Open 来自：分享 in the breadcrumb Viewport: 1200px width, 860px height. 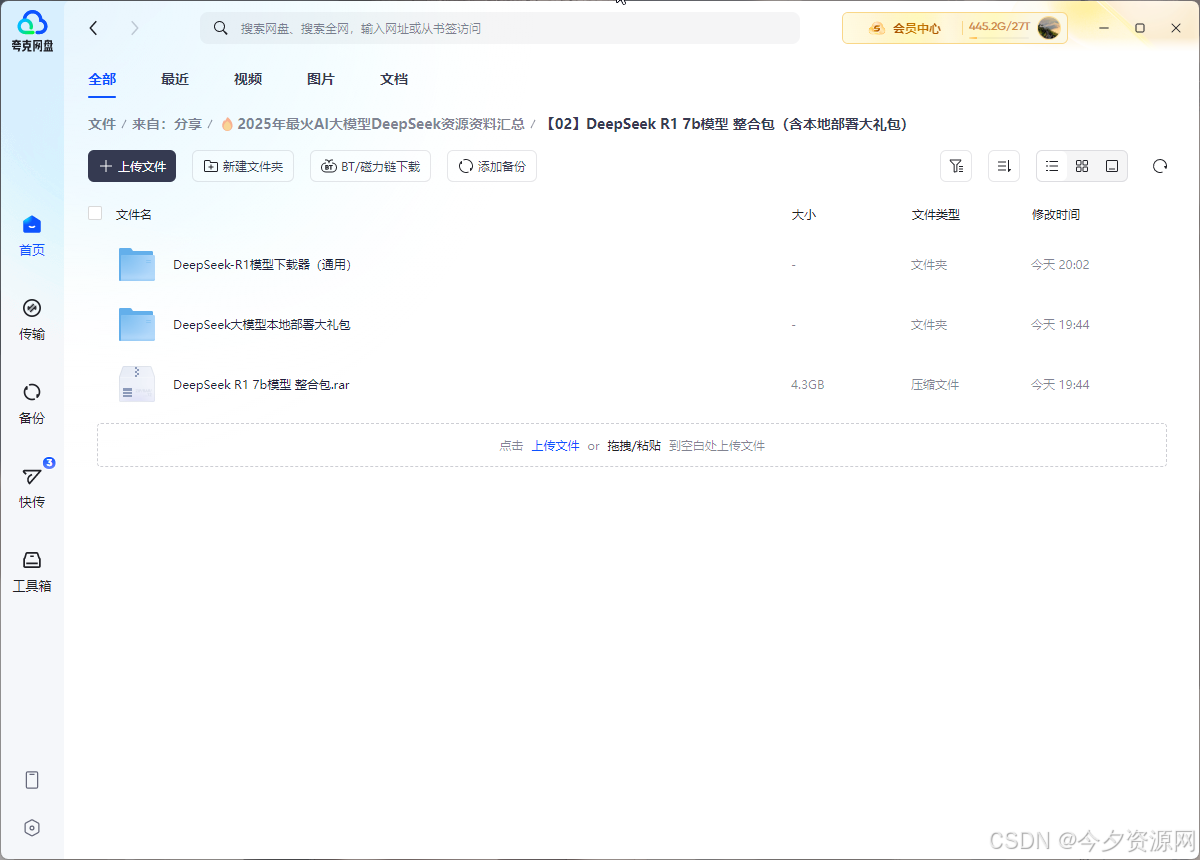click(167, 124)
